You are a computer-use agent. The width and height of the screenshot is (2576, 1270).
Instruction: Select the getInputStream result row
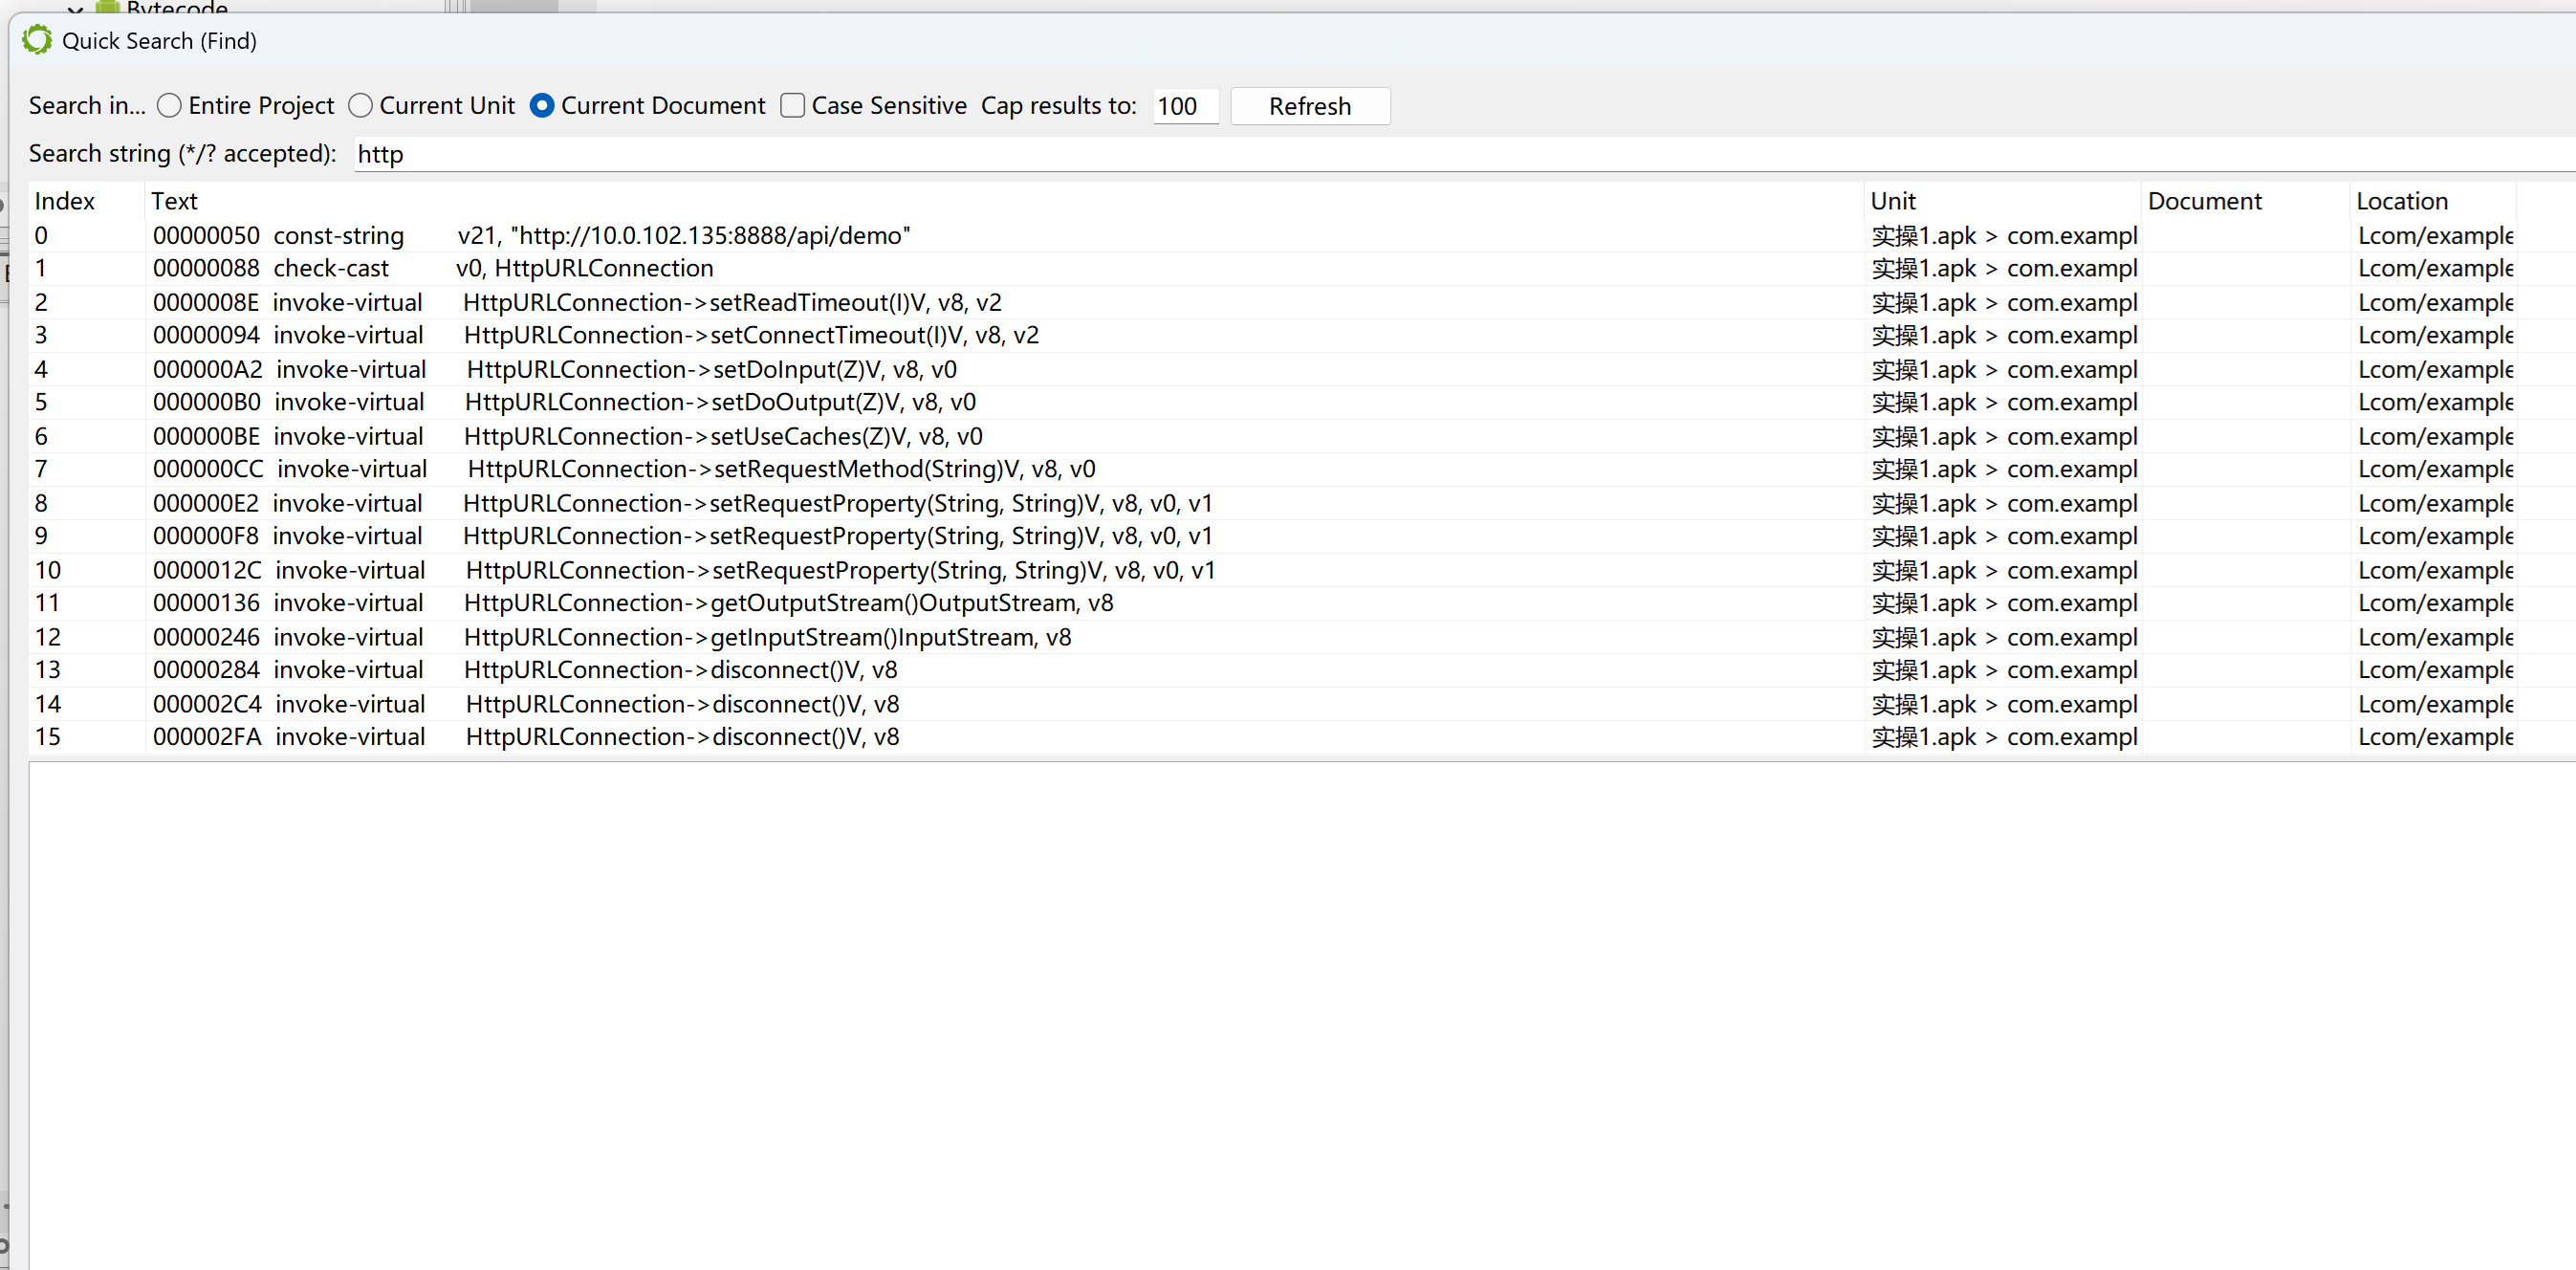click(x=766, y=638)
